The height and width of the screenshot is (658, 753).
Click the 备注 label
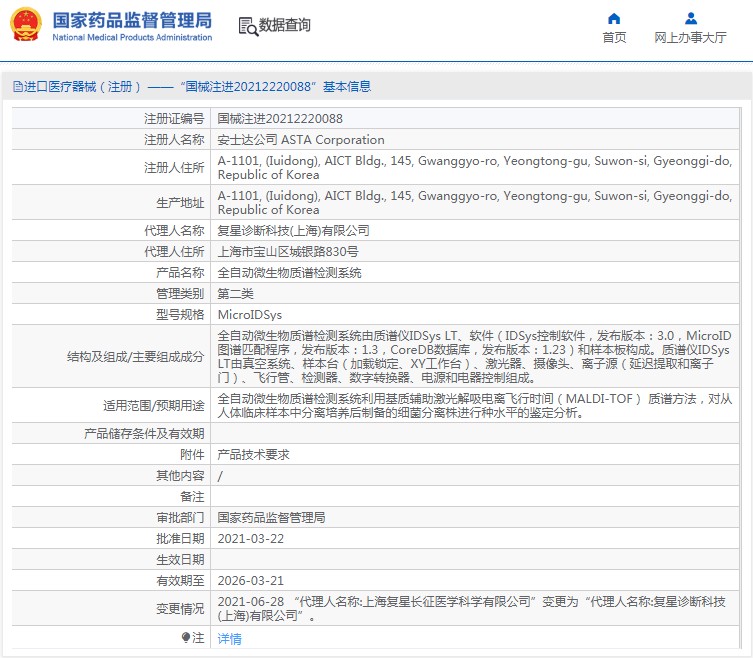point(192,497)
